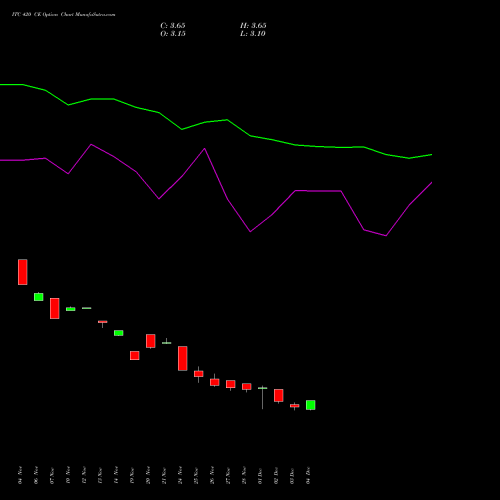The width and height of the screenshot is (500, 500).
Task: Click the red candle for 02 Dec
Action: pyautogui.click(x=279, y=395)
